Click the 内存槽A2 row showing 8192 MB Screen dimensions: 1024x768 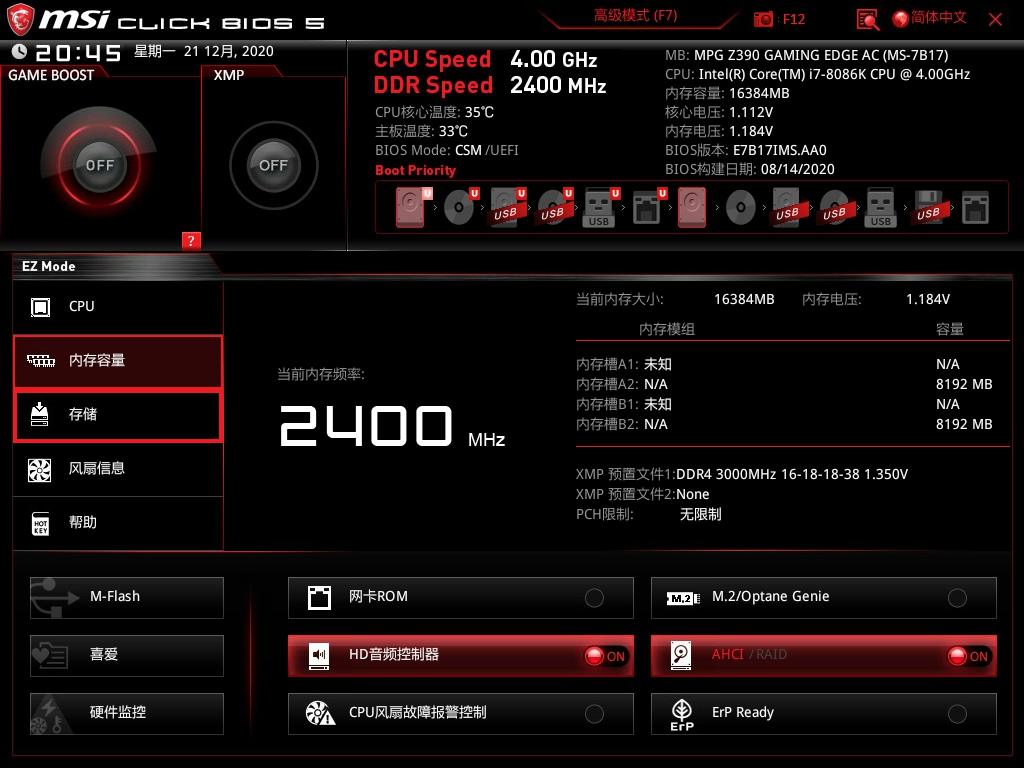click(x=784, y=384)
